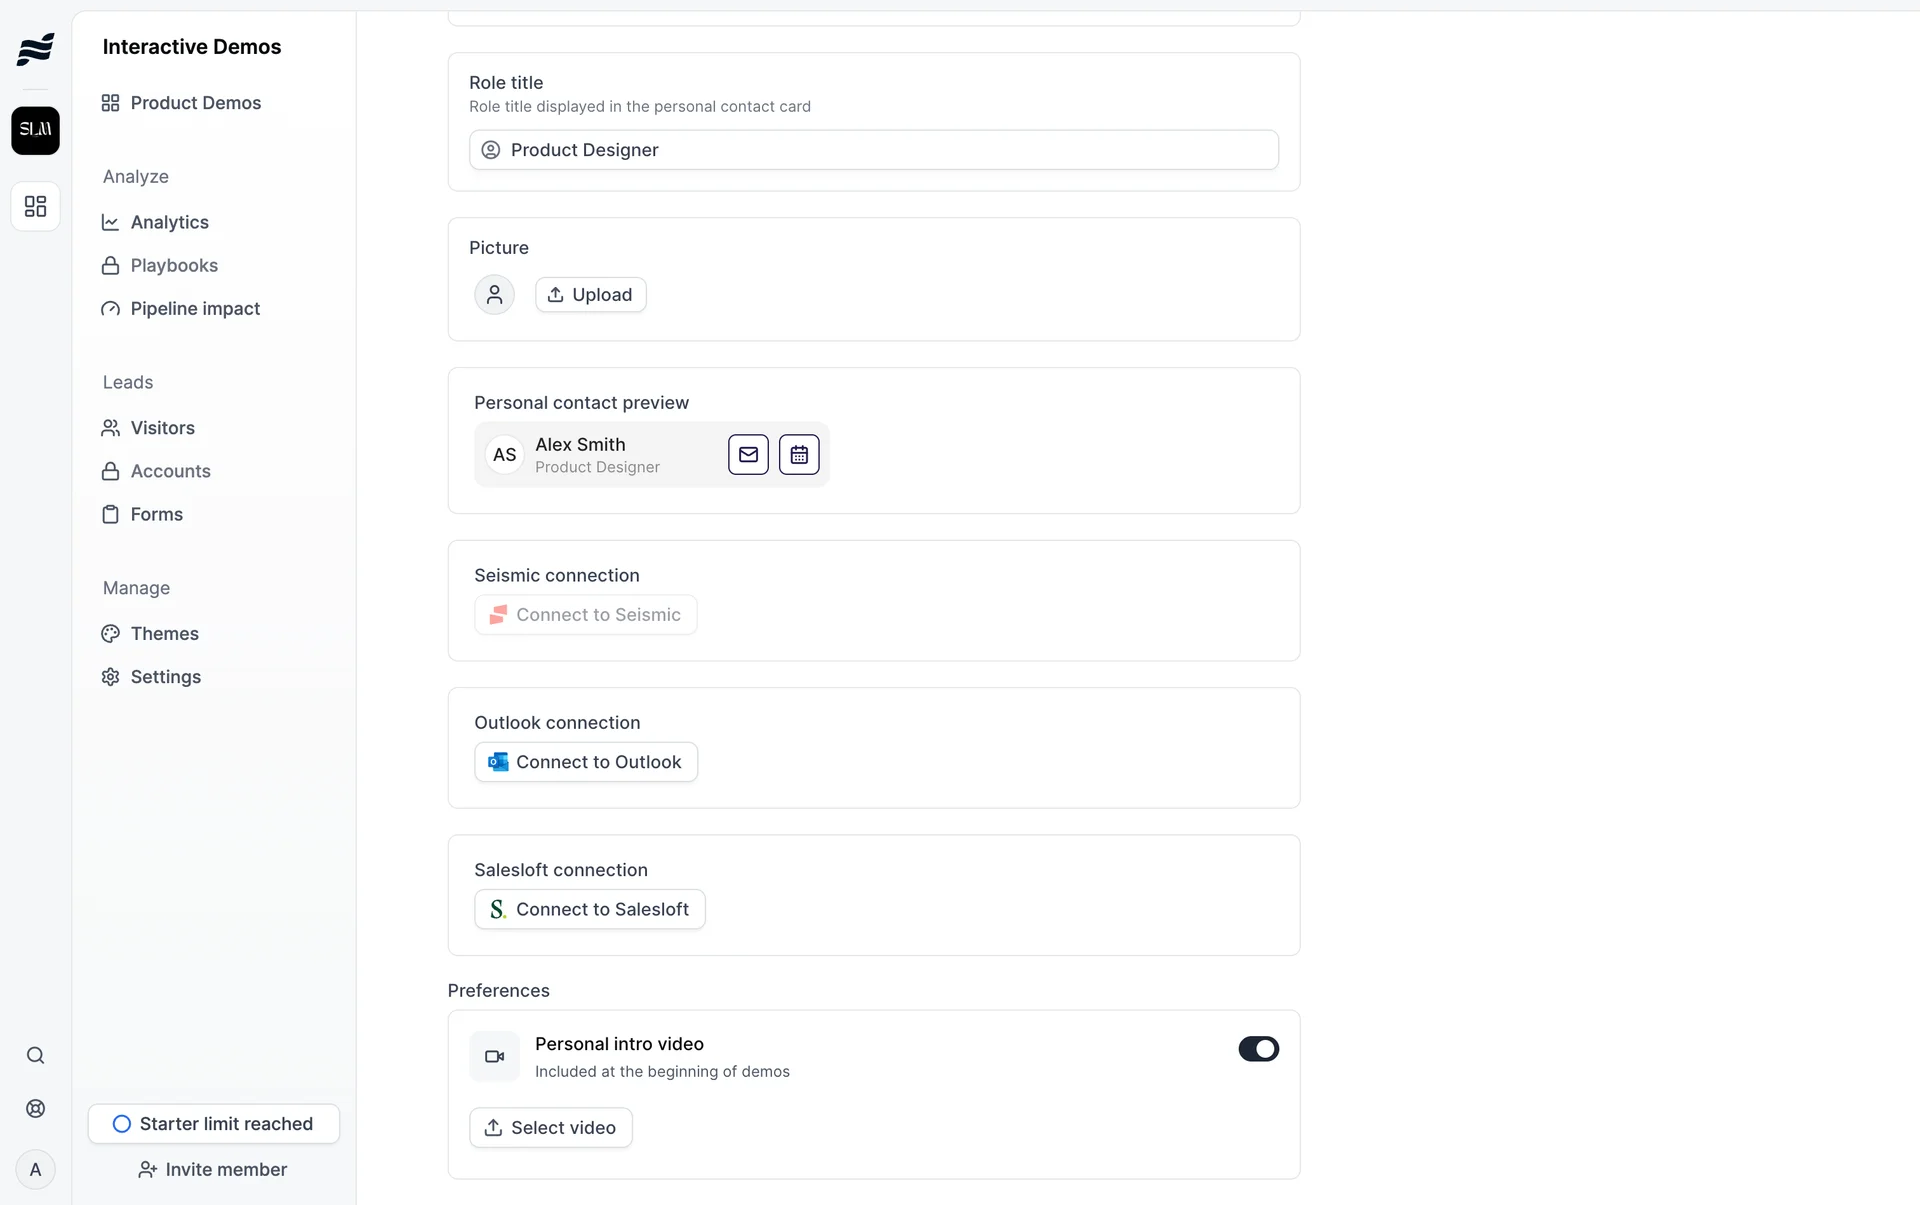Click Invite member link
The width and height of the screenshot is (1920, 1205).
click(213, 1169)
